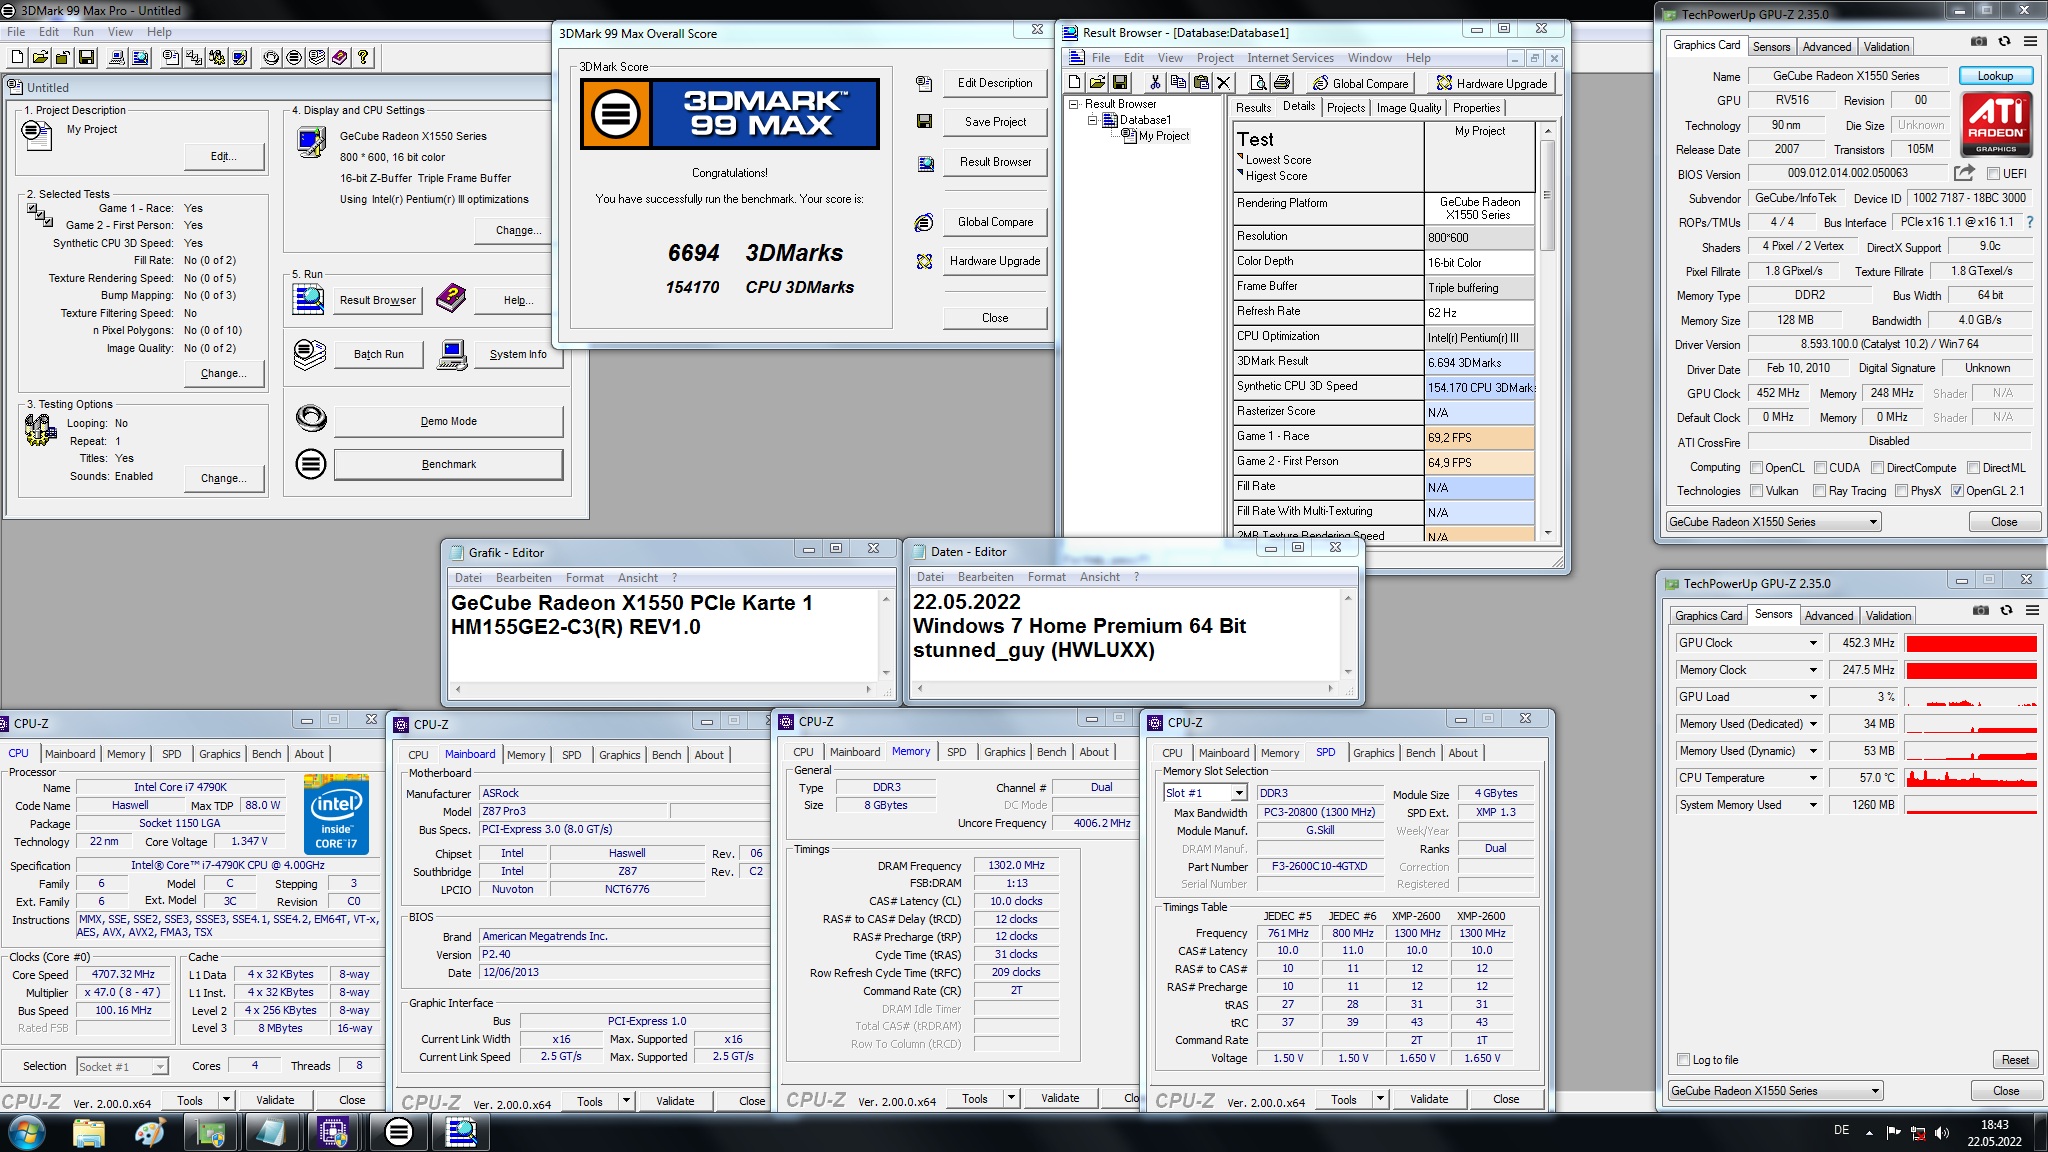This screenshot has height=1152, width=2048.
Task: Click BIOS export share icon in GPU-Z
Action: 1964,173
